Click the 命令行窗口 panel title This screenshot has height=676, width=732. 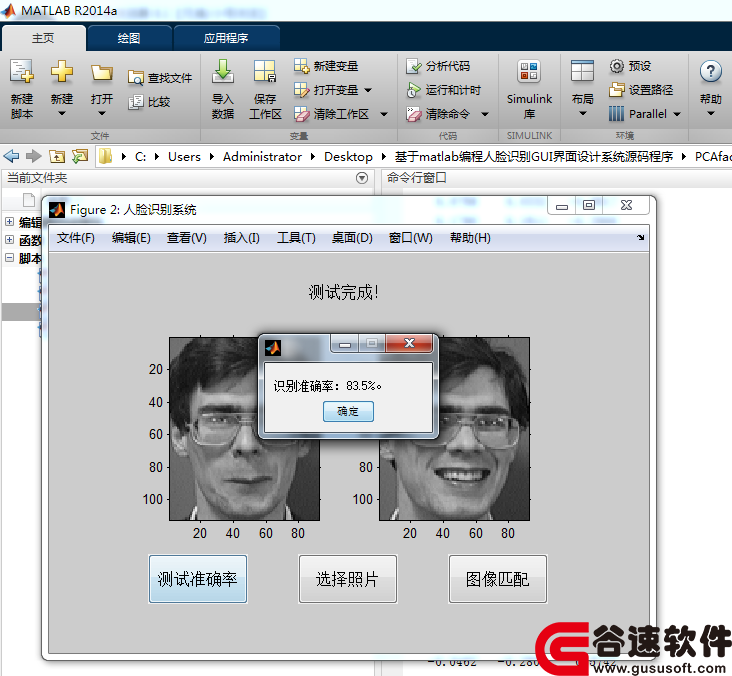(x=416, y=178)
